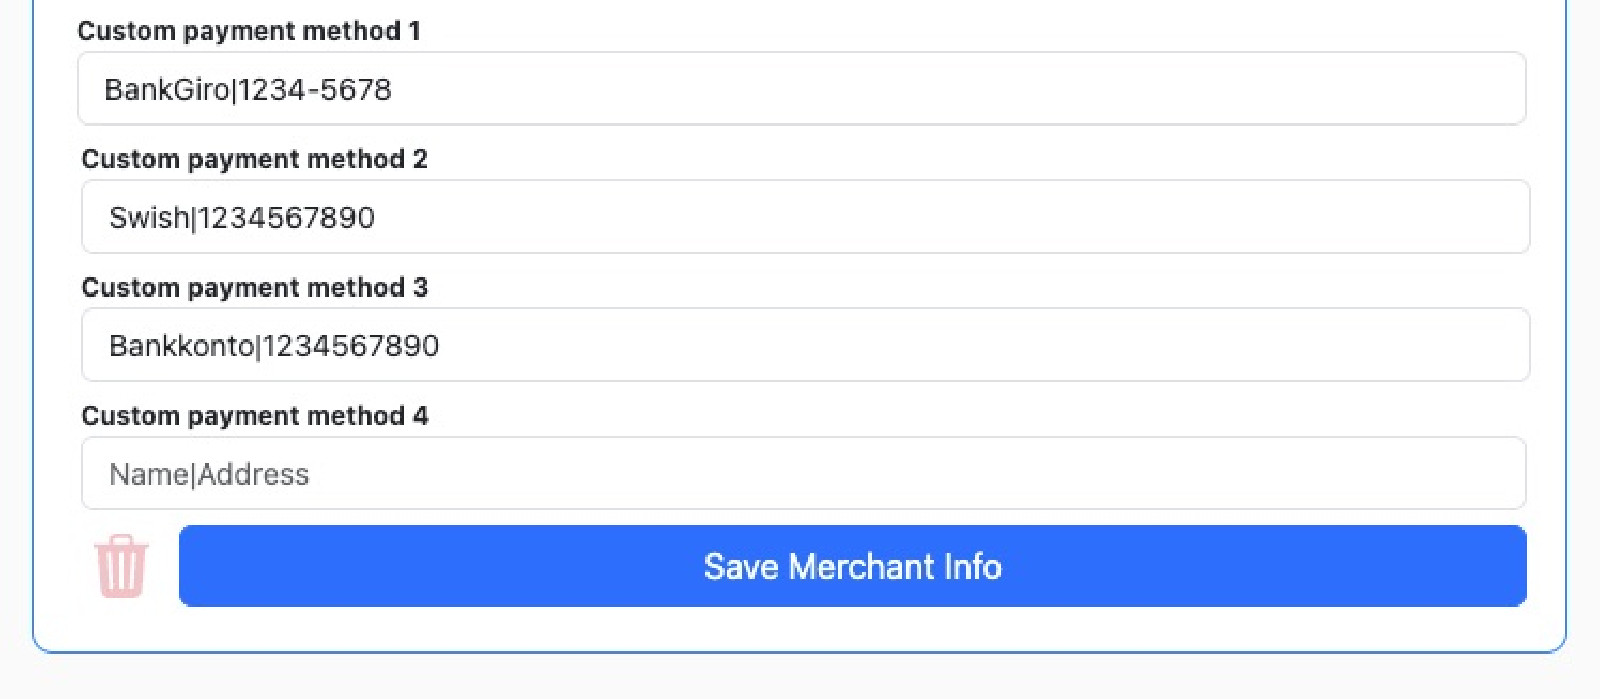Click the 'Custom payment method 4' label
The width and height of the screenshot is (1600, 699).
point(255,415)
